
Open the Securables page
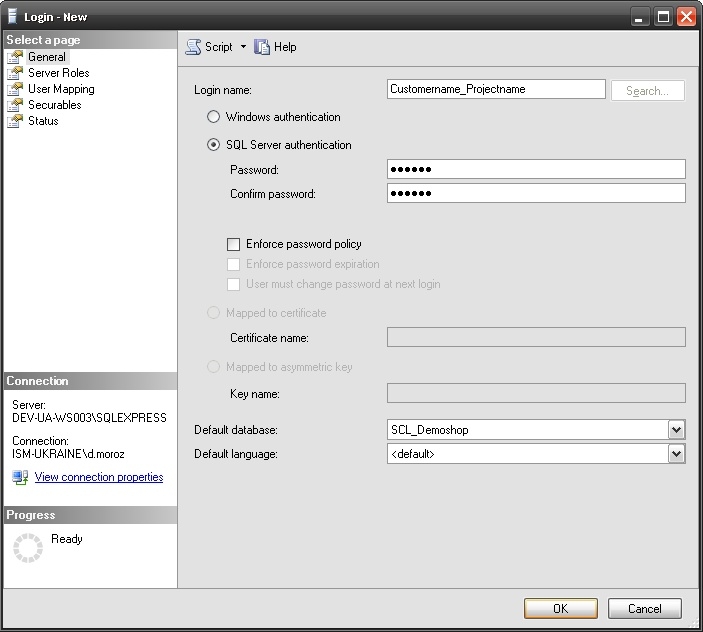55,105
